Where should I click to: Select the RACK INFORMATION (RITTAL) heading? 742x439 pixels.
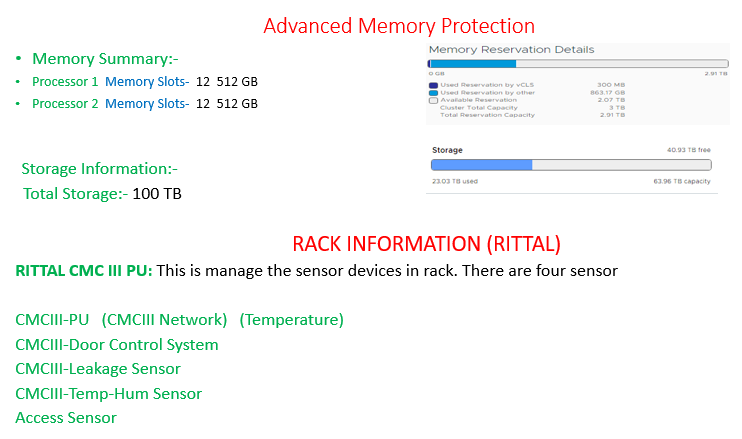click(426, 244)
